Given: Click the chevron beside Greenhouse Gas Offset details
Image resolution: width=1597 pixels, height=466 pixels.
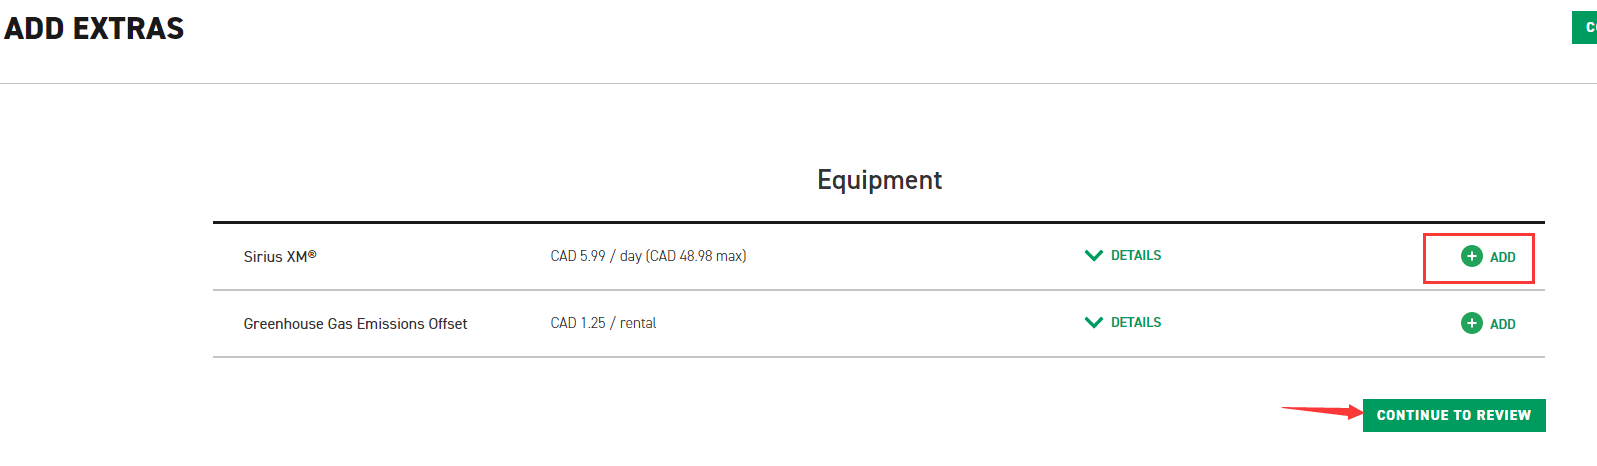Looking at the screenshot, I should tap(1094, 323).
